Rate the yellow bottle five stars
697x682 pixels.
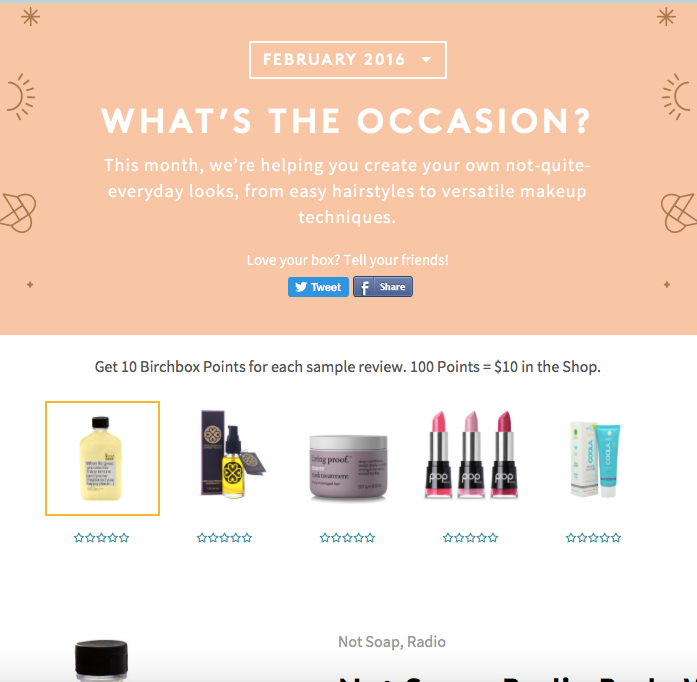tap(124, 538)
